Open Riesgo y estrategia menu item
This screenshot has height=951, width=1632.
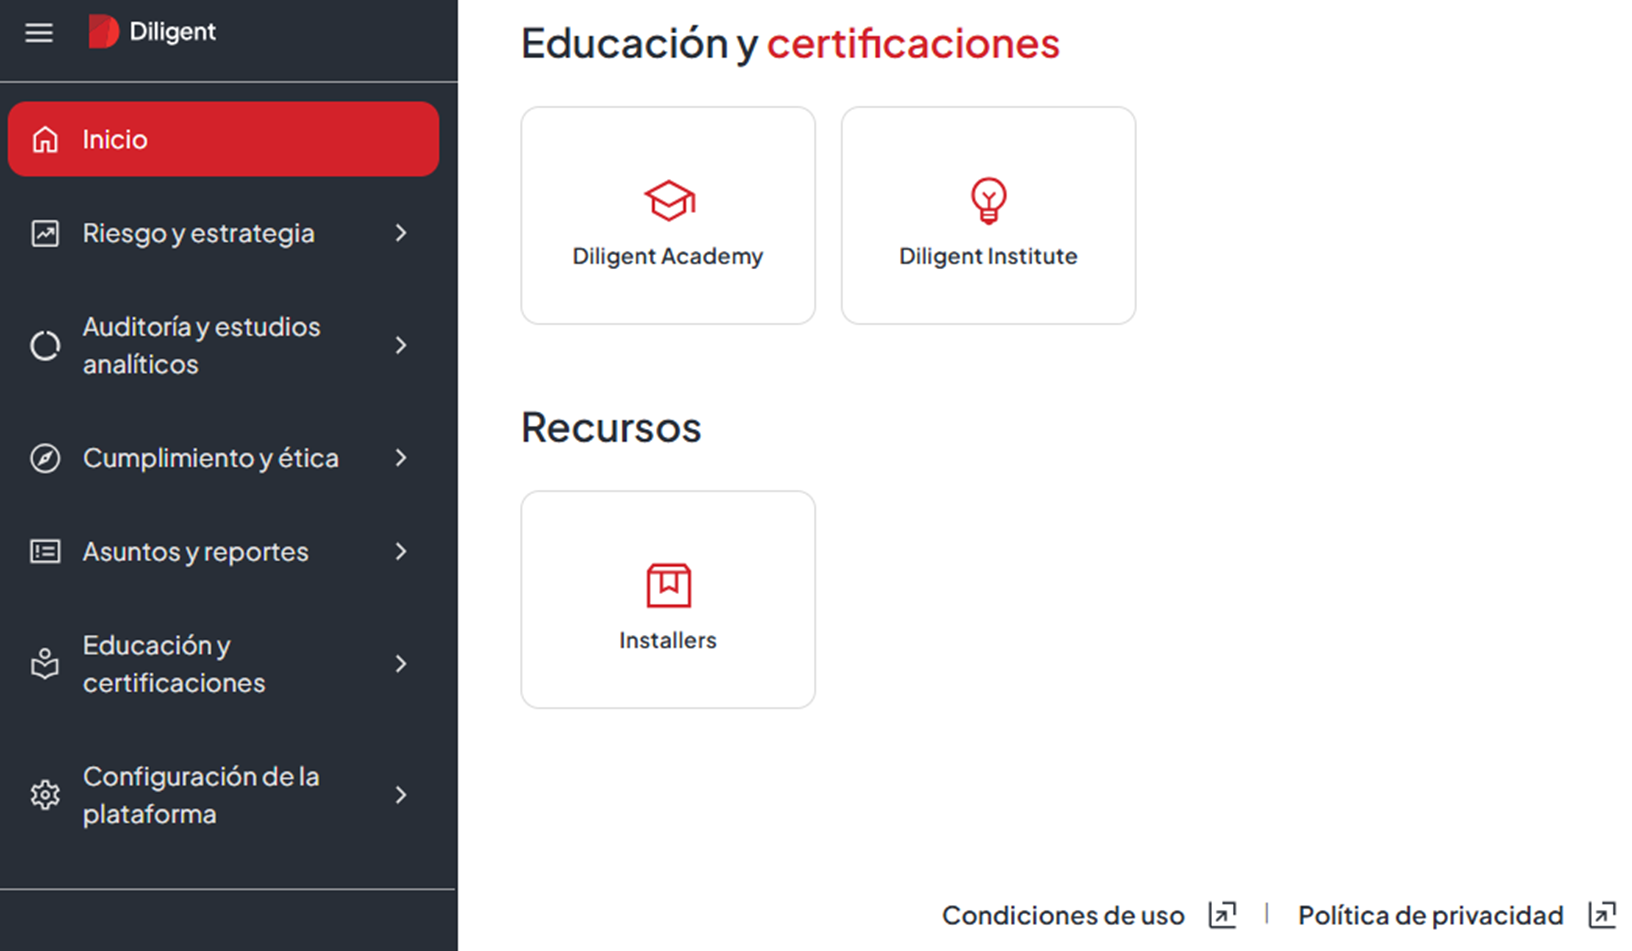click(x=223, y=233)
